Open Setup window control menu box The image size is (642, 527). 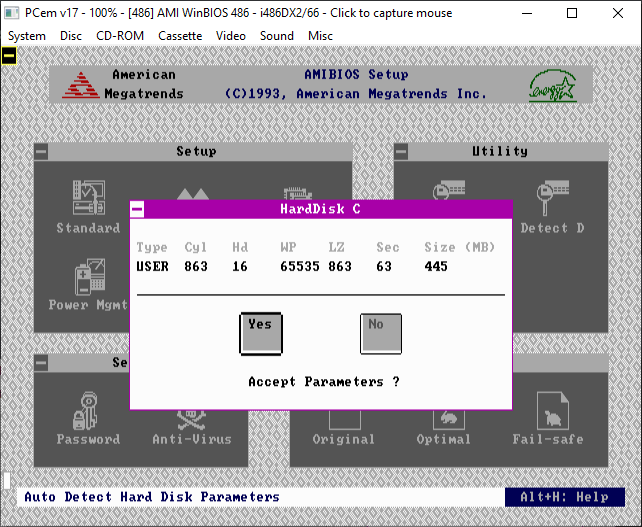41,152
